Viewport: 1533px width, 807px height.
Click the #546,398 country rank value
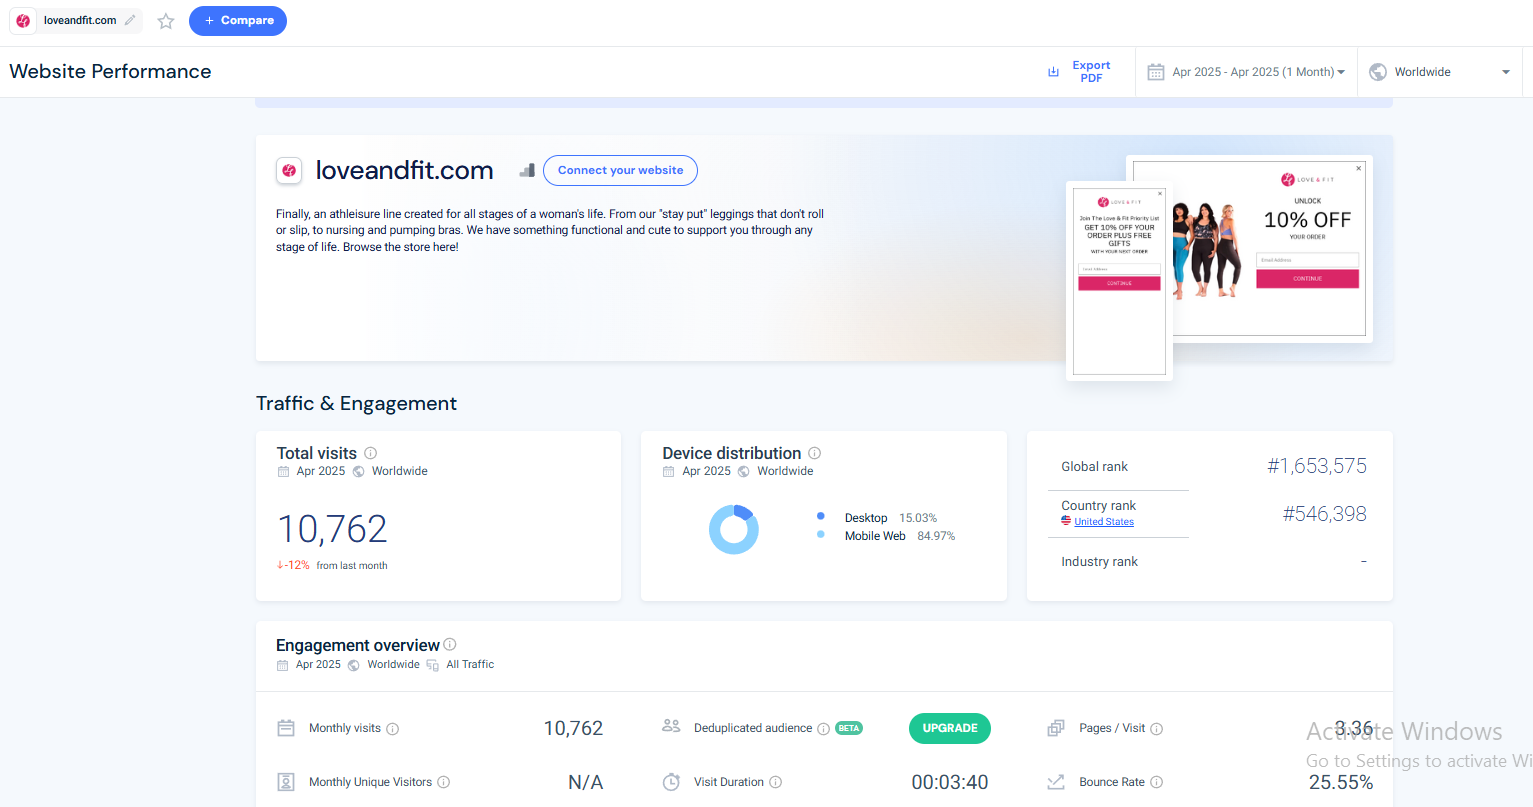pyautogui.click(x=1325, y=514)
